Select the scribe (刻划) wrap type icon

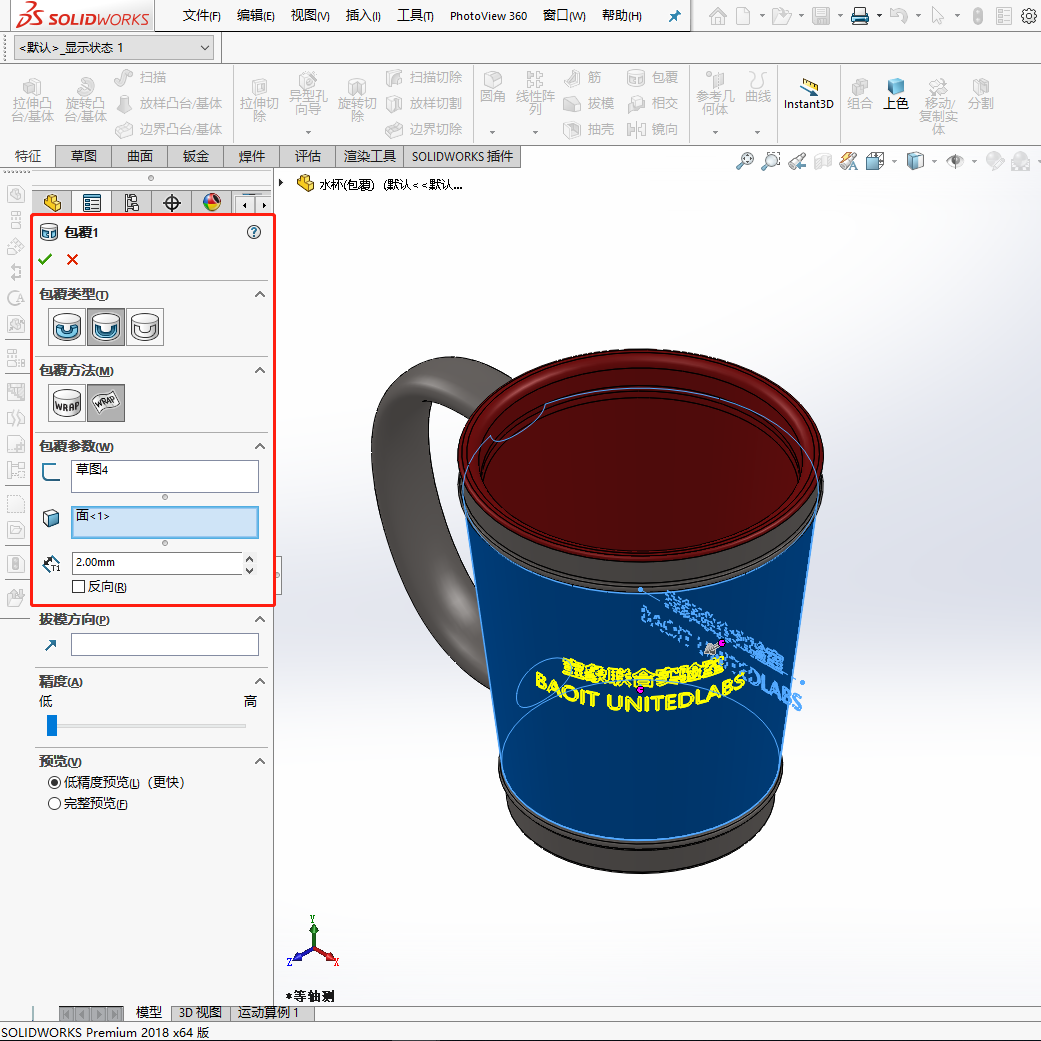pos(145,327)
